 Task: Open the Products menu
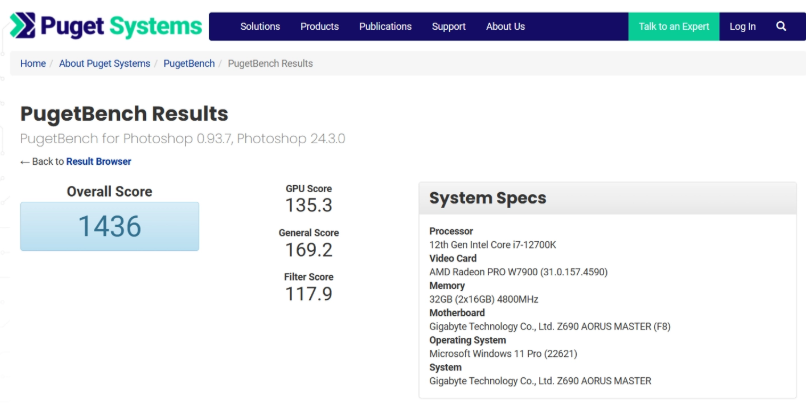click(x=319, y=27)
